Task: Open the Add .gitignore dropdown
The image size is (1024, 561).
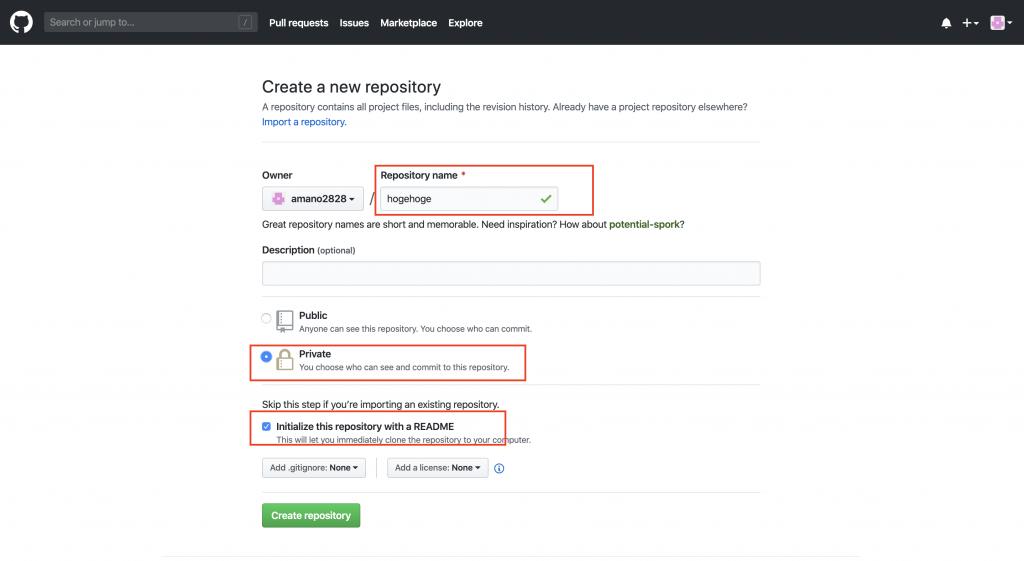Action: click(313, 468)
